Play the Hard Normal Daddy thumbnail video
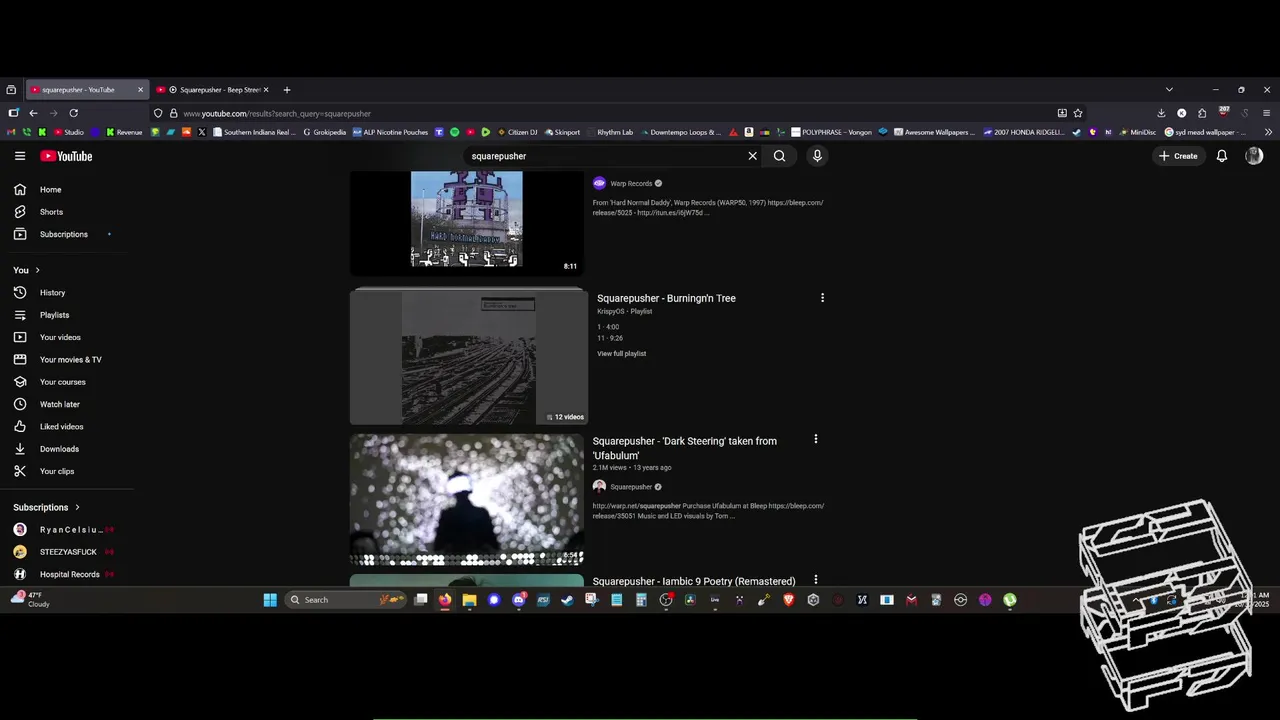This screenshot has width=1280, height=720. click(x=466, y=222)
